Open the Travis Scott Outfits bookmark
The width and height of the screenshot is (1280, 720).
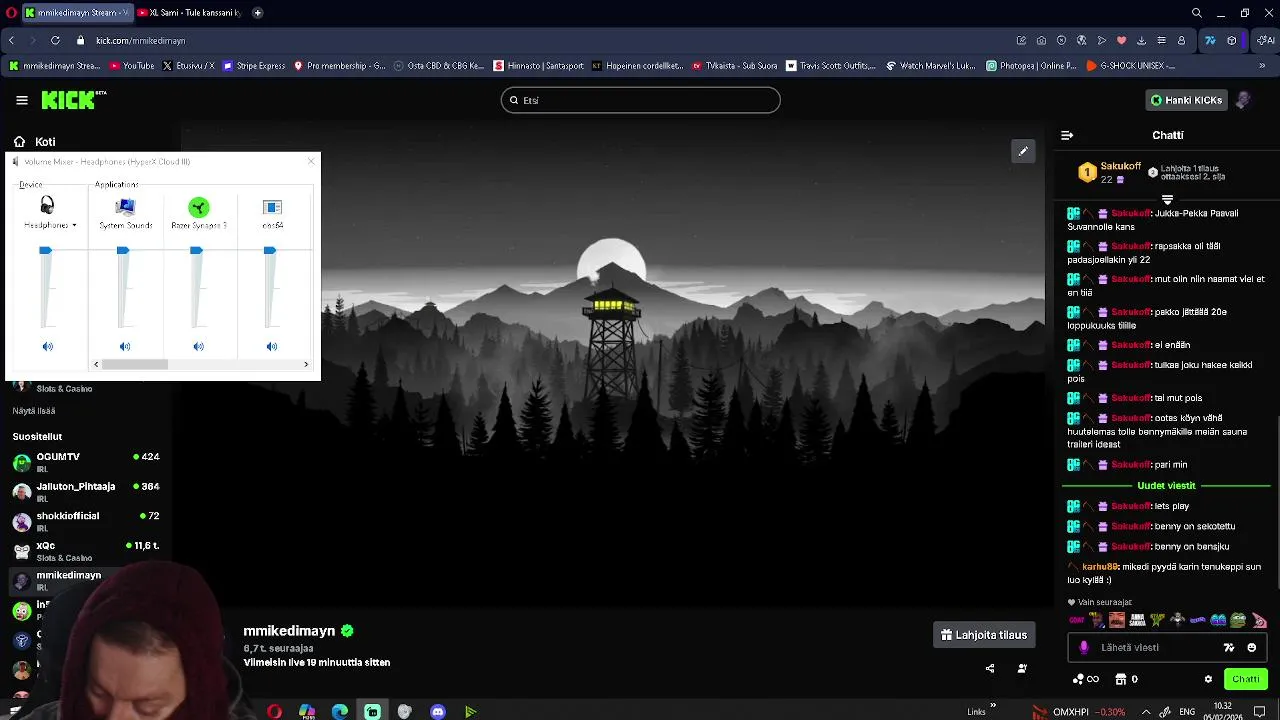[x=830, y=65]
